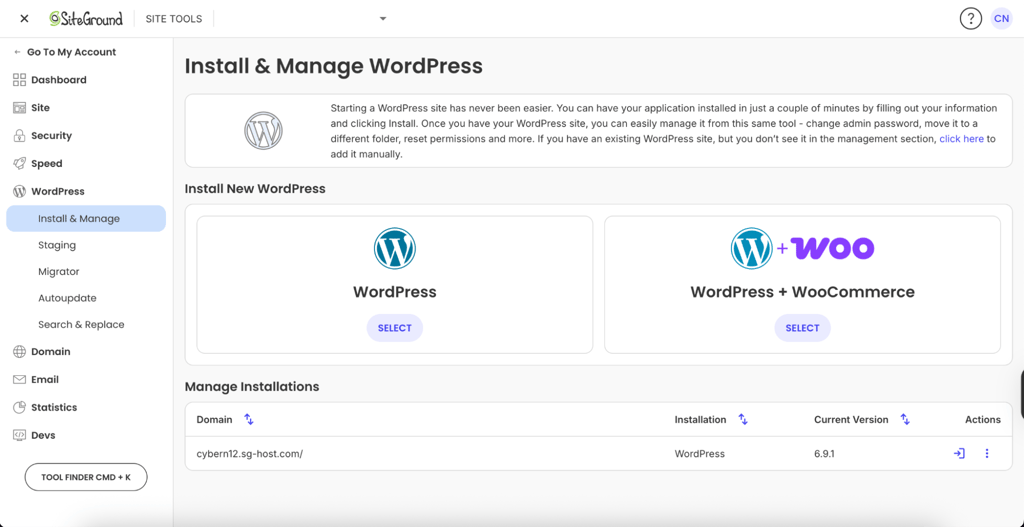
Task: Open actions kebab menu for cybern12.sg-host.com
Action: point(987,453)
